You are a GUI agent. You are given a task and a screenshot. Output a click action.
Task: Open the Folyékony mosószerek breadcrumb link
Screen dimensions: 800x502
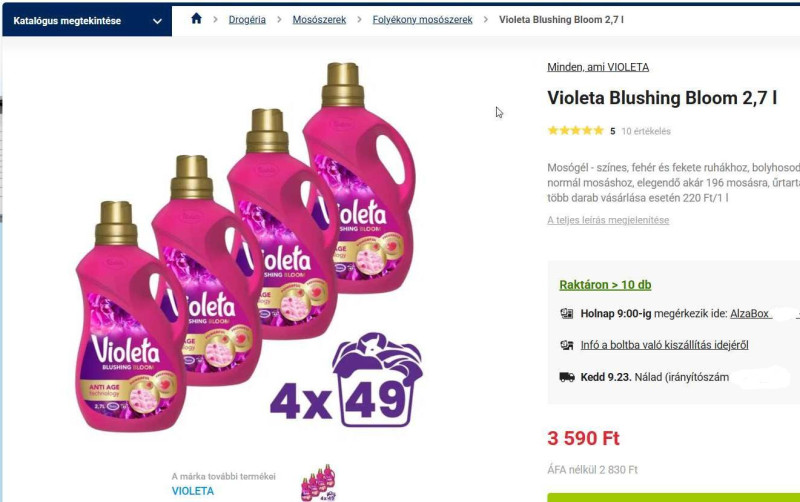point(422,20)
